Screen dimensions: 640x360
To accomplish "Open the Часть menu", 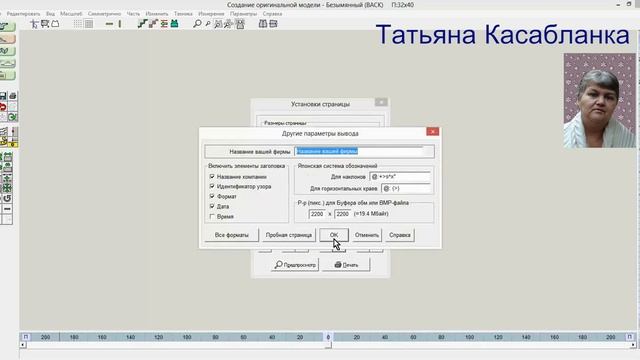I will [x=133, y=14].
